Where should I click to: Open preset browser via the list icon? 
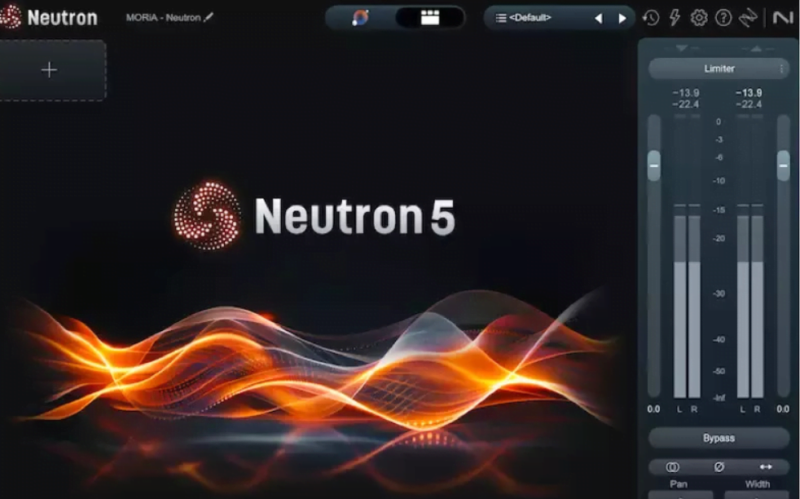501,18
